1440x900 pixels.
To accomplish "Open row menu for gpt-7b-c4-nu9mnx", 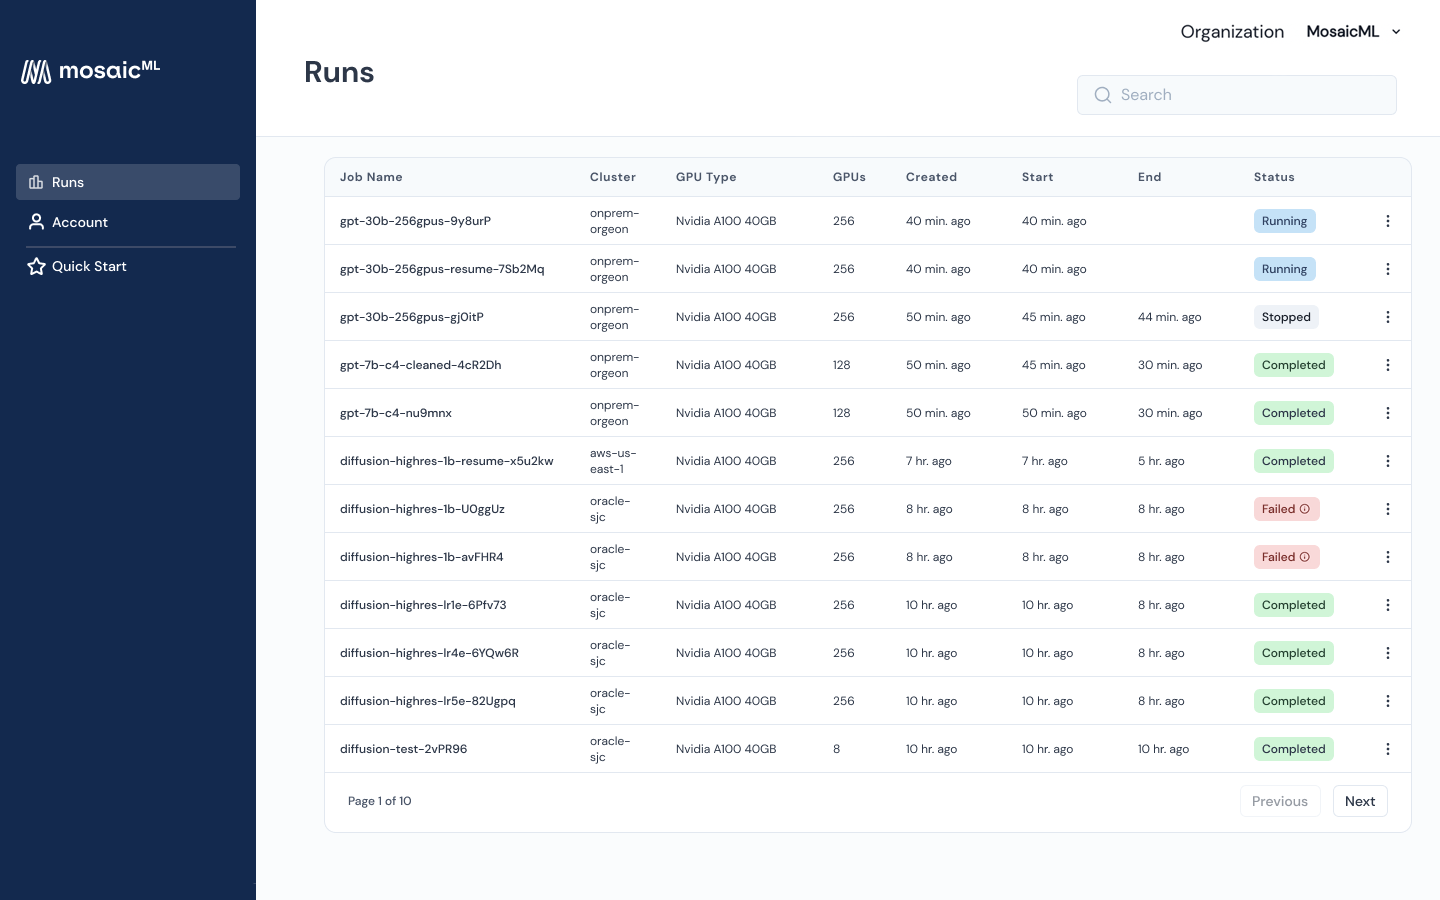I will (x=1388, y=413).
